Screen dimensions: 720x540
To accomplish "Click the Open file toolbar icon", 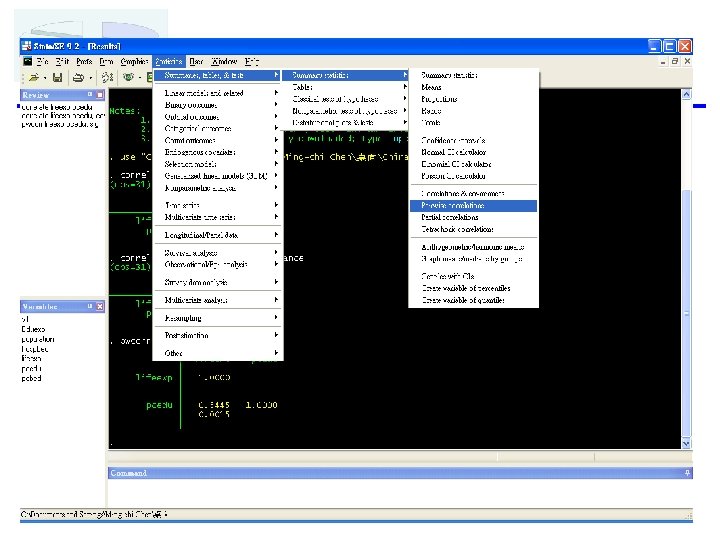I will (x=34, y=78).
